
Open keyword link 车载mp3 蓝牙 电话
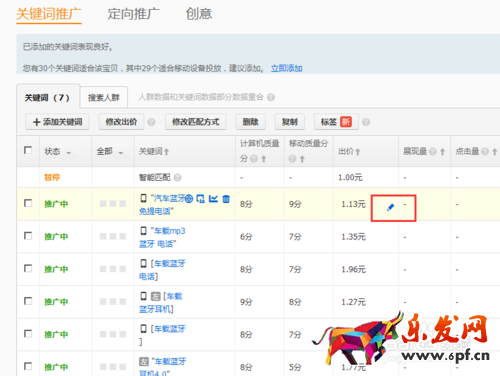click(162, 237)
